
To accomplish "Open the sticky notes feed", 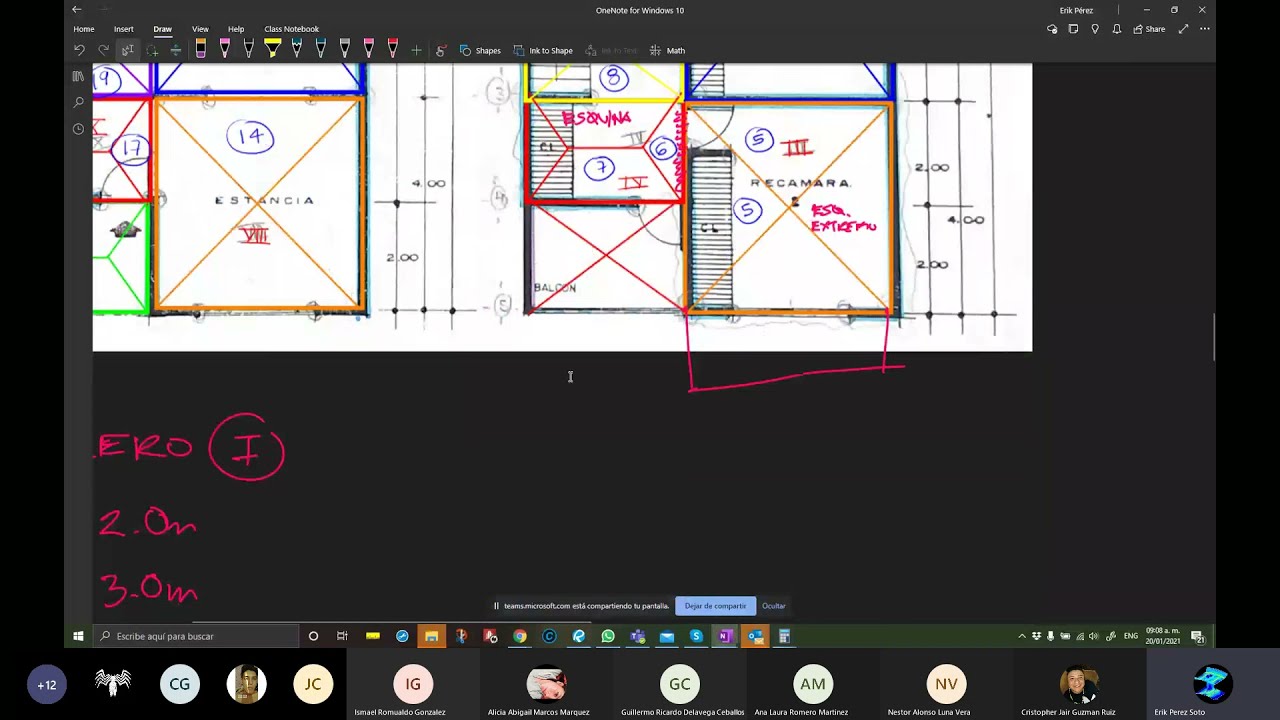I will [1073, 29].
